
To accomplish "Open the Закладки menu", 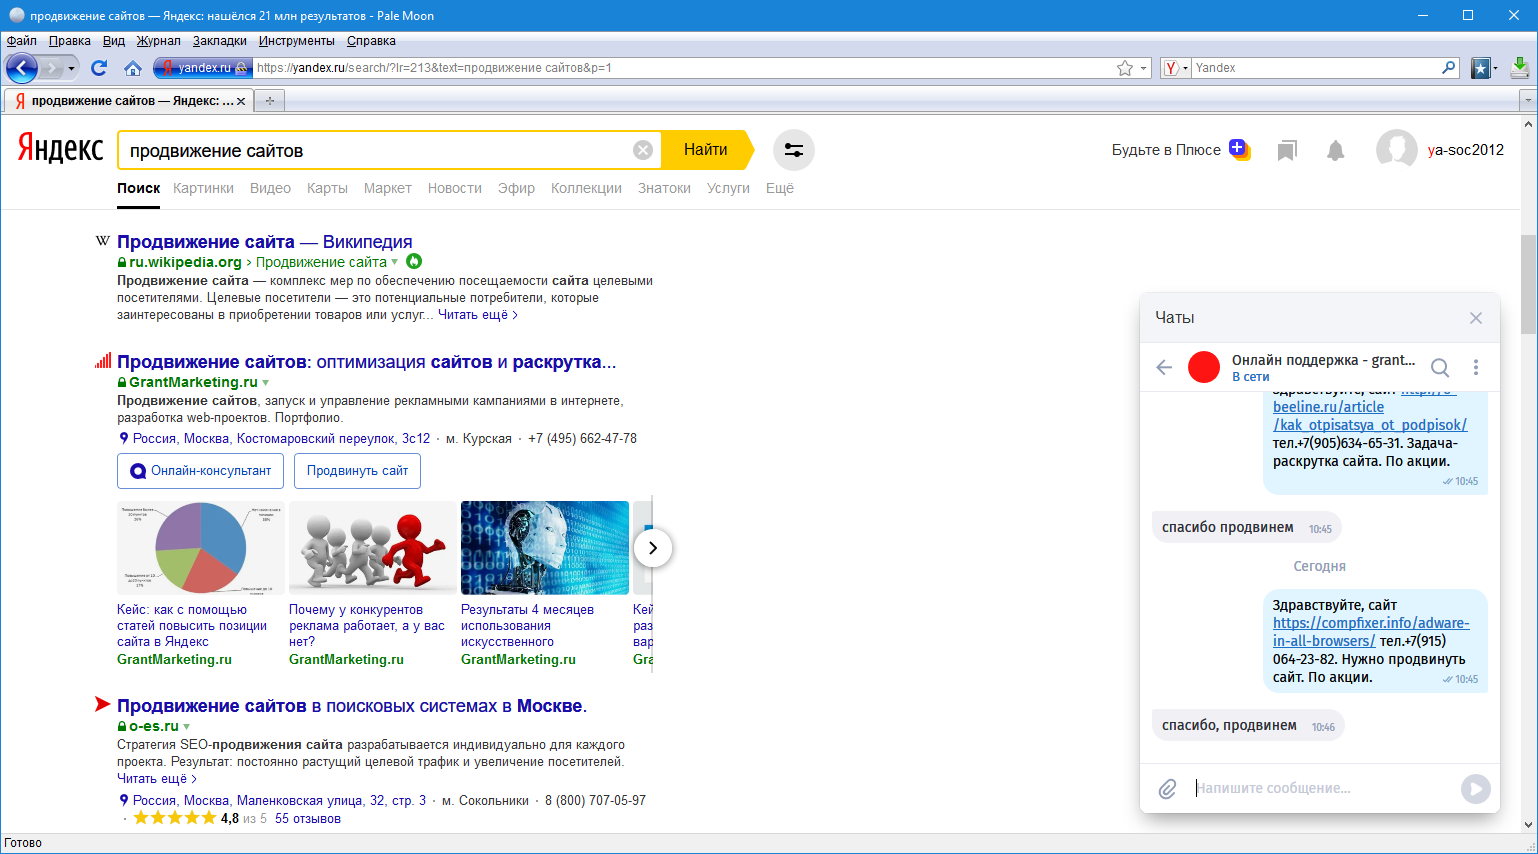I will pos(220,41).
